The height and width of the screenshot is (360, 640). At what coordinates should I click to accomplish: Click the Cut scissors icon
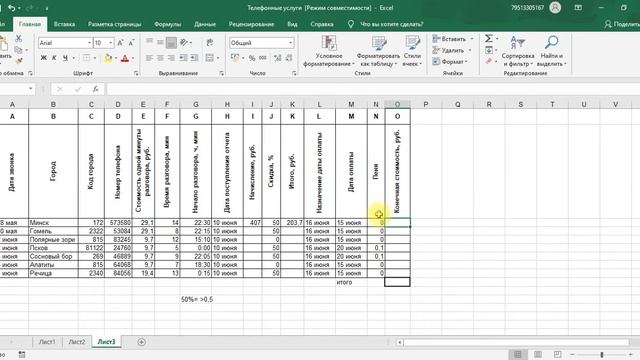18,38
